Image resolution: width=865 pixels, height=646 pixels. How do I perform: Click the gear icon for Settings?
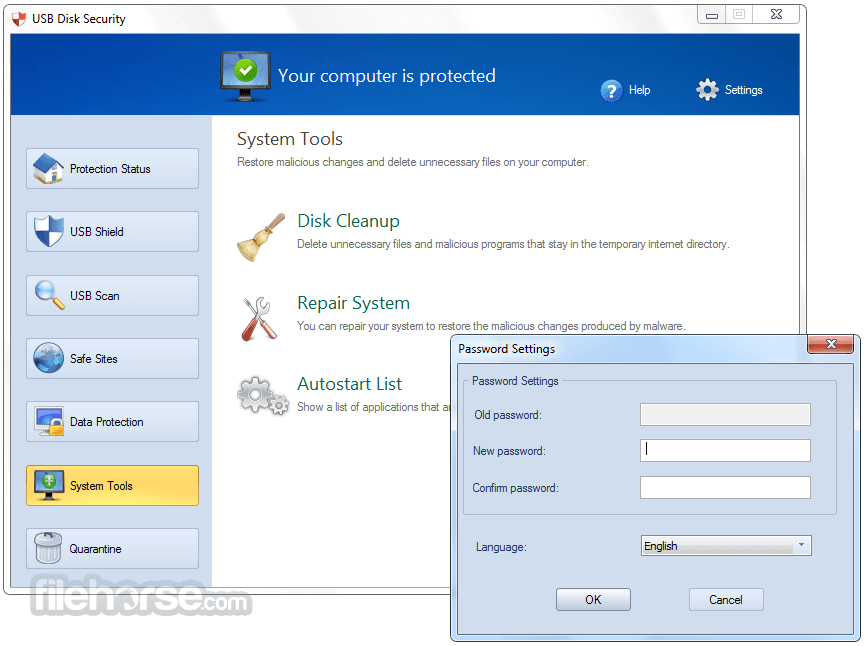tap(707, 89)
